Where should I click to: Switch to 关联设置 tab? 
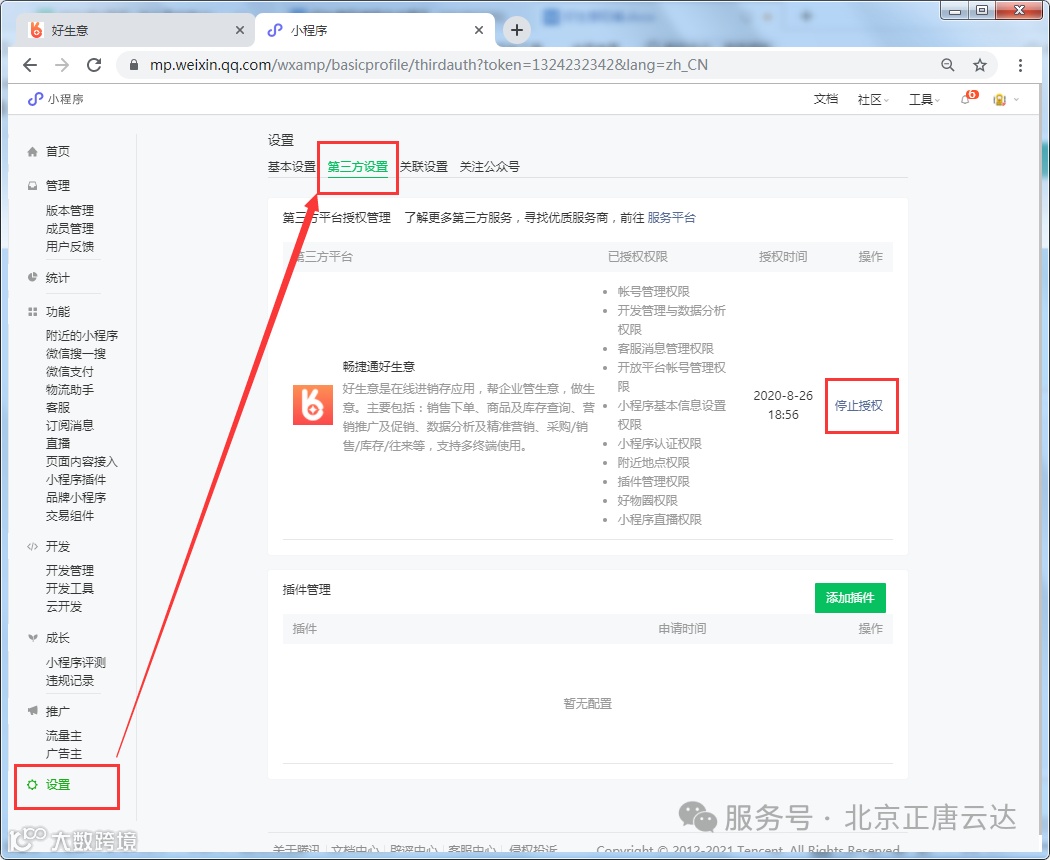(x=423, y=167)
